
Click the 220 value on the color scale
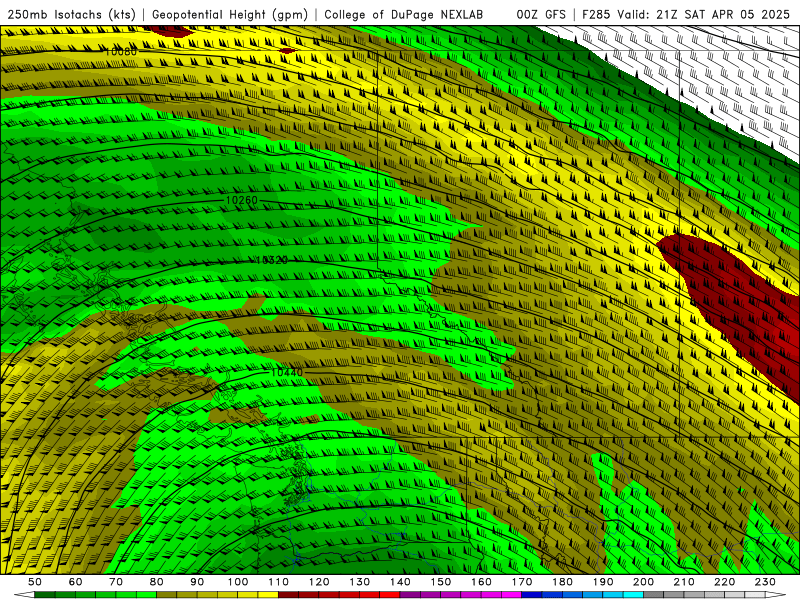[x=724, y=582]
